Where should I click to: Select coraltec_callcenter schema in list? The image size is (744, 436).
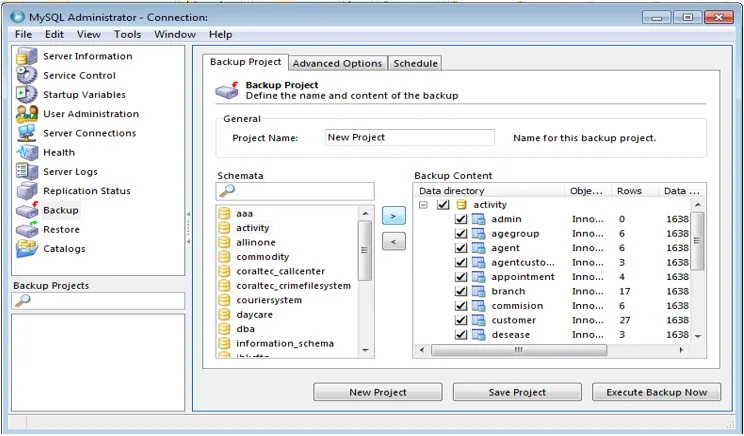coord(280,271)
